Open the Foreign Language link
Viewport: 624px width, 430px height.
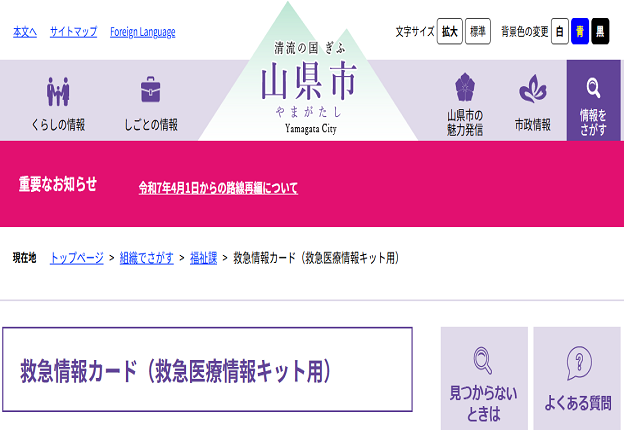(142, 32)
